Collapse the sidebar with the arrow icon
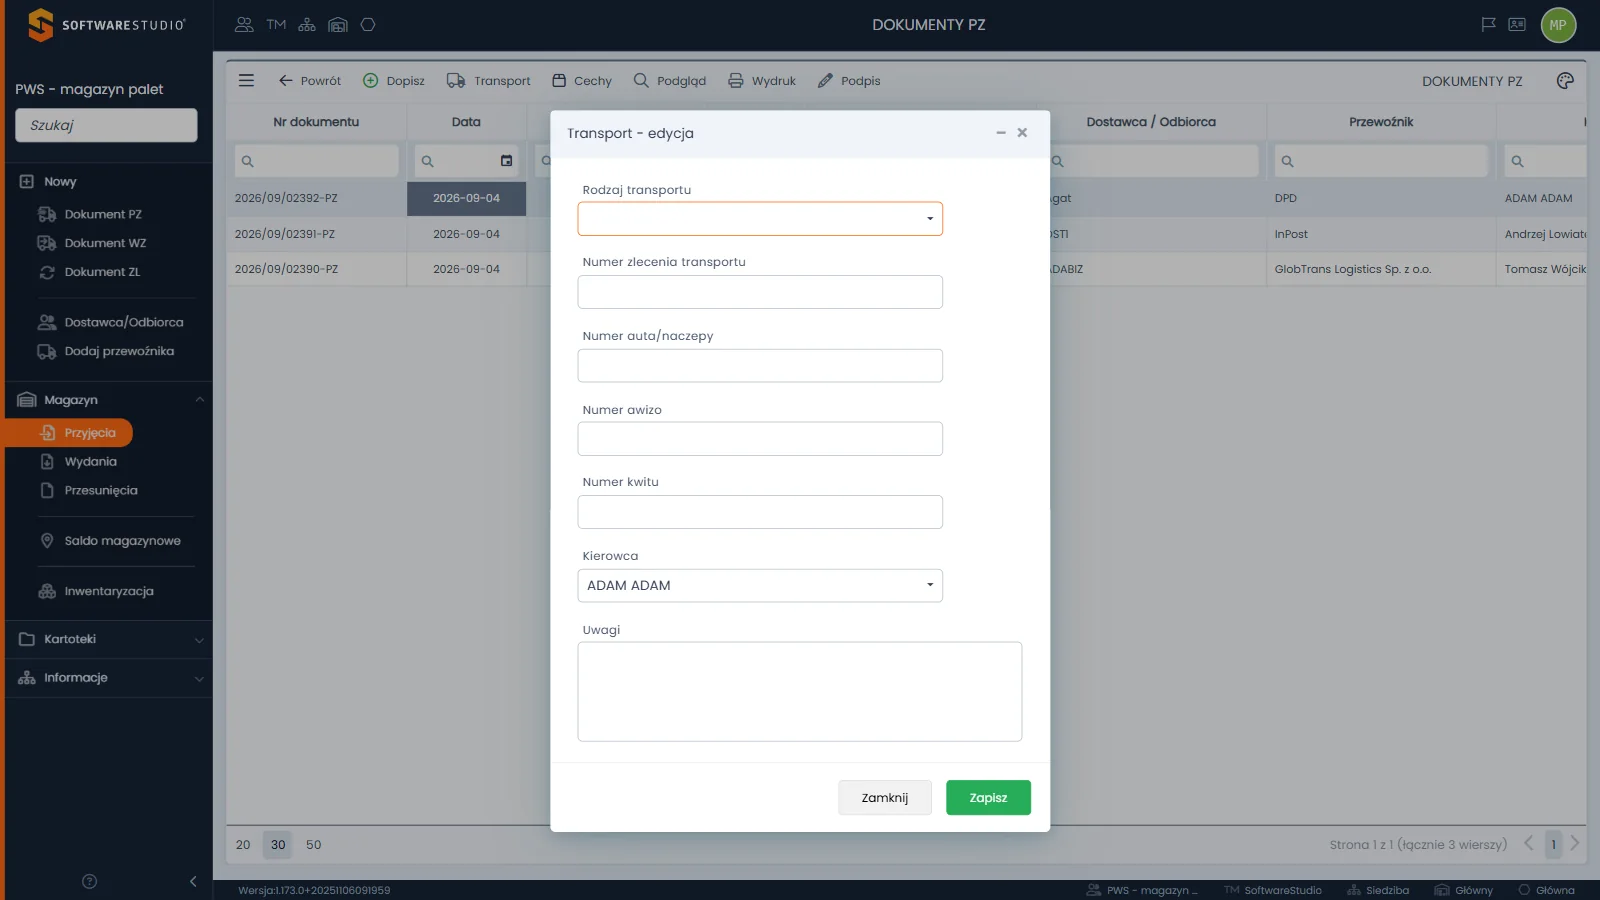The image size is (1600, 900). pyautogui.click(x=193, y=881)
